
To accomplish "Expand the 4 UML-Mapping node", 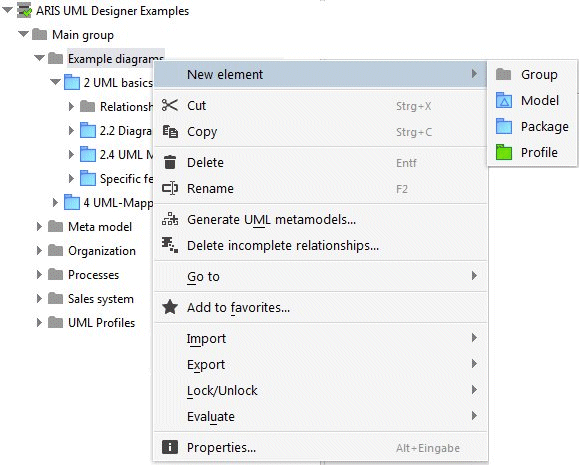I will click(x=55, y=202).
